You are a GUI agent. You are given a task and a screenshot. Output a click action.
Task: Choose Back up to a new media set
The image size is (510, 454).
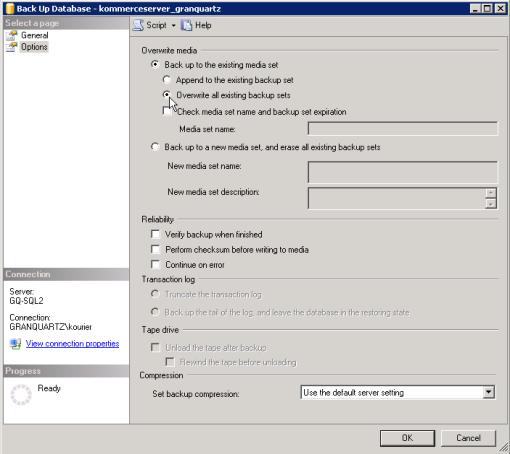[155, 147]
